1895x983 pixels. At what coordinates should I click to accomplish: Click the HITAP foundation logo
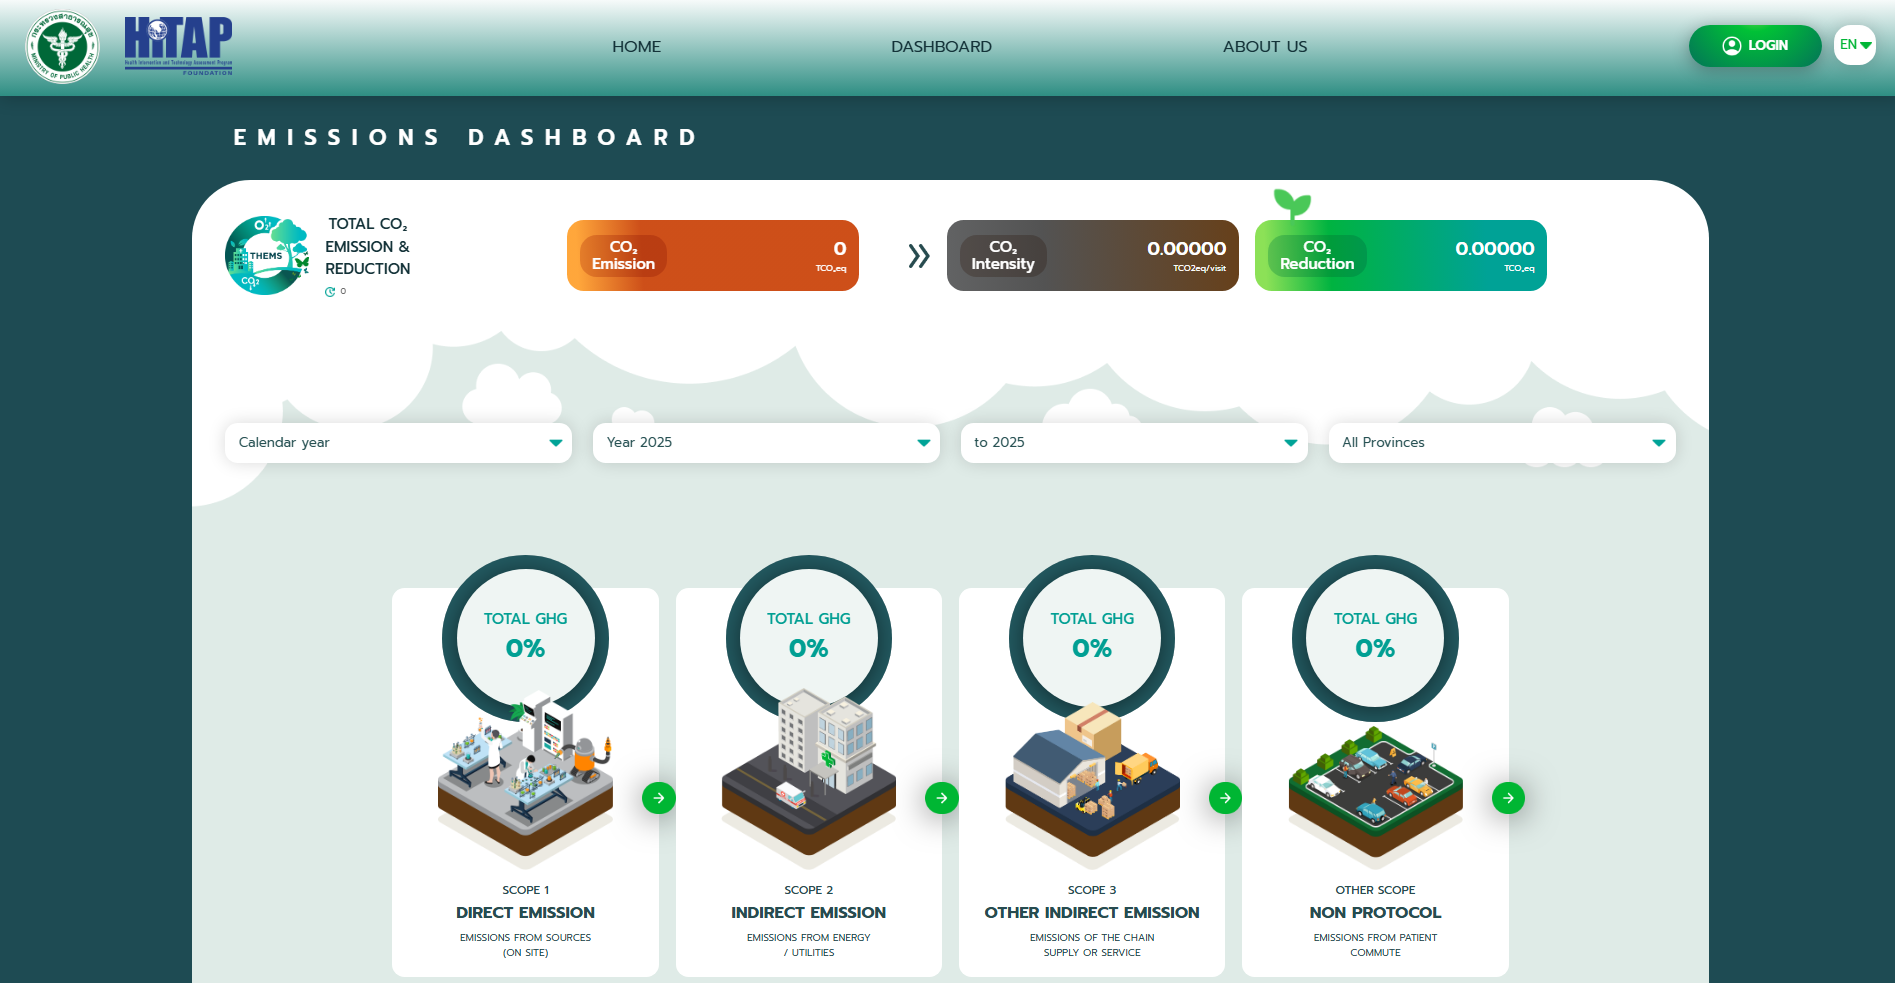[178, 46]
